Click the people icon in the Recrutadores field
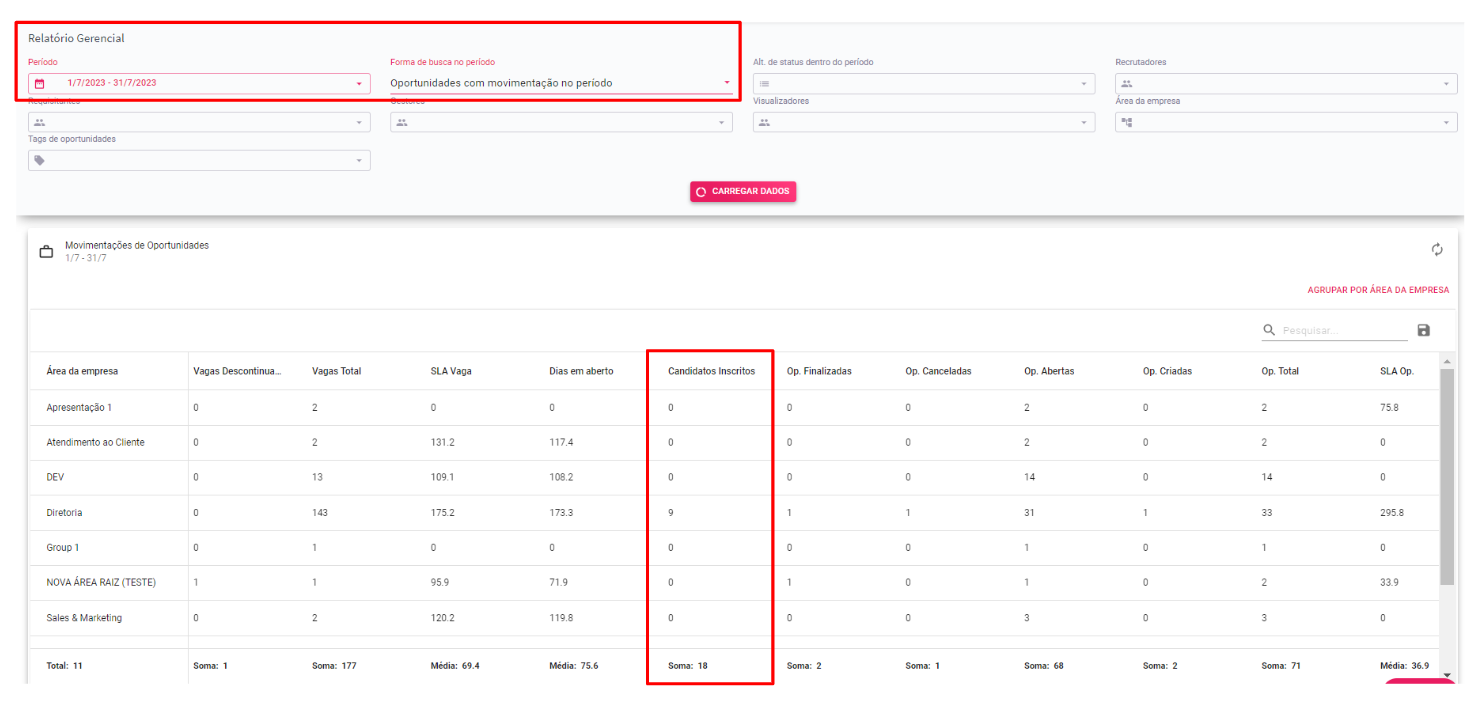Screen dimensions: 1477x715 point(1127,84)
